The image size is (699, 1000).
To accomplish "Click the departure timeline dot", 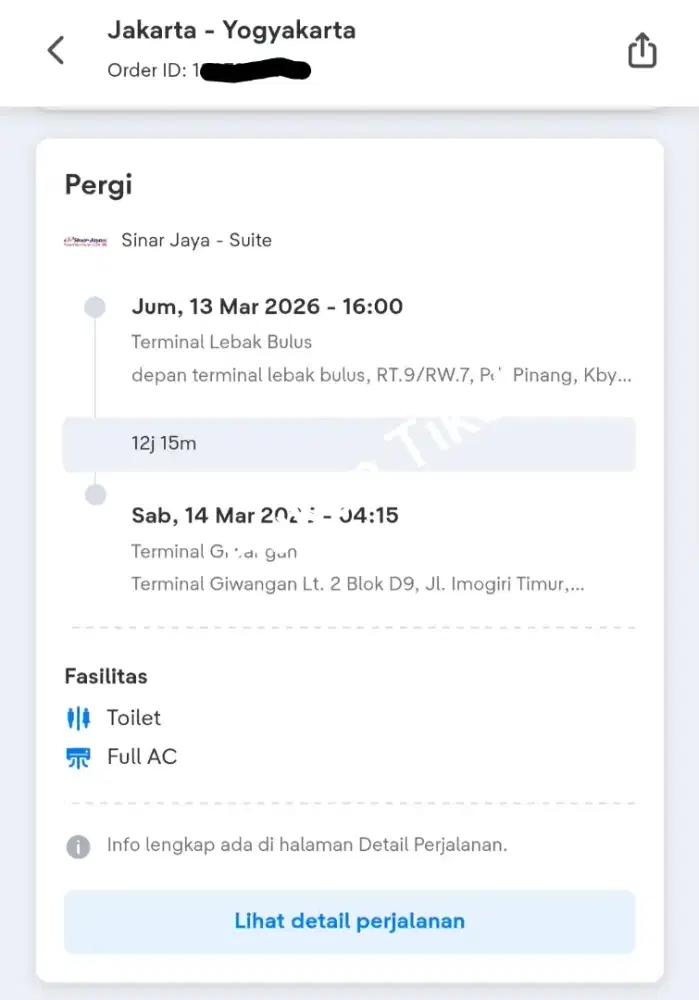I will [95, 307].
